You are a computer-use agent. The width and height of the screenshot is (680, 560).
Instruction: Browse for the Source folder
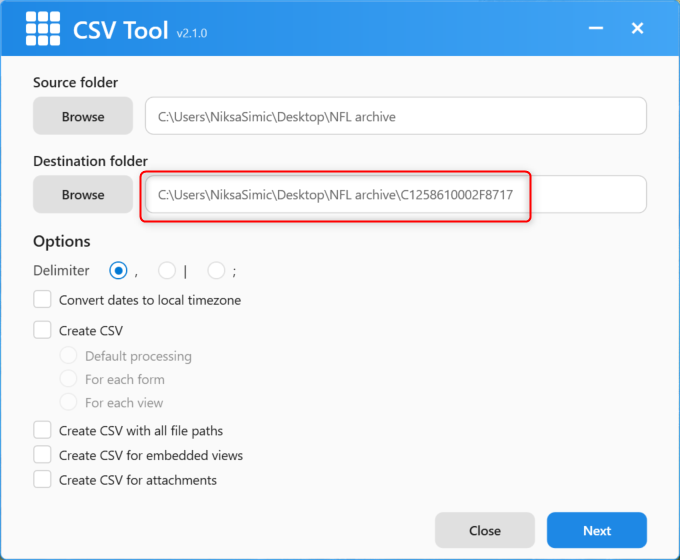pyautogui.click(x=83, y=116)
